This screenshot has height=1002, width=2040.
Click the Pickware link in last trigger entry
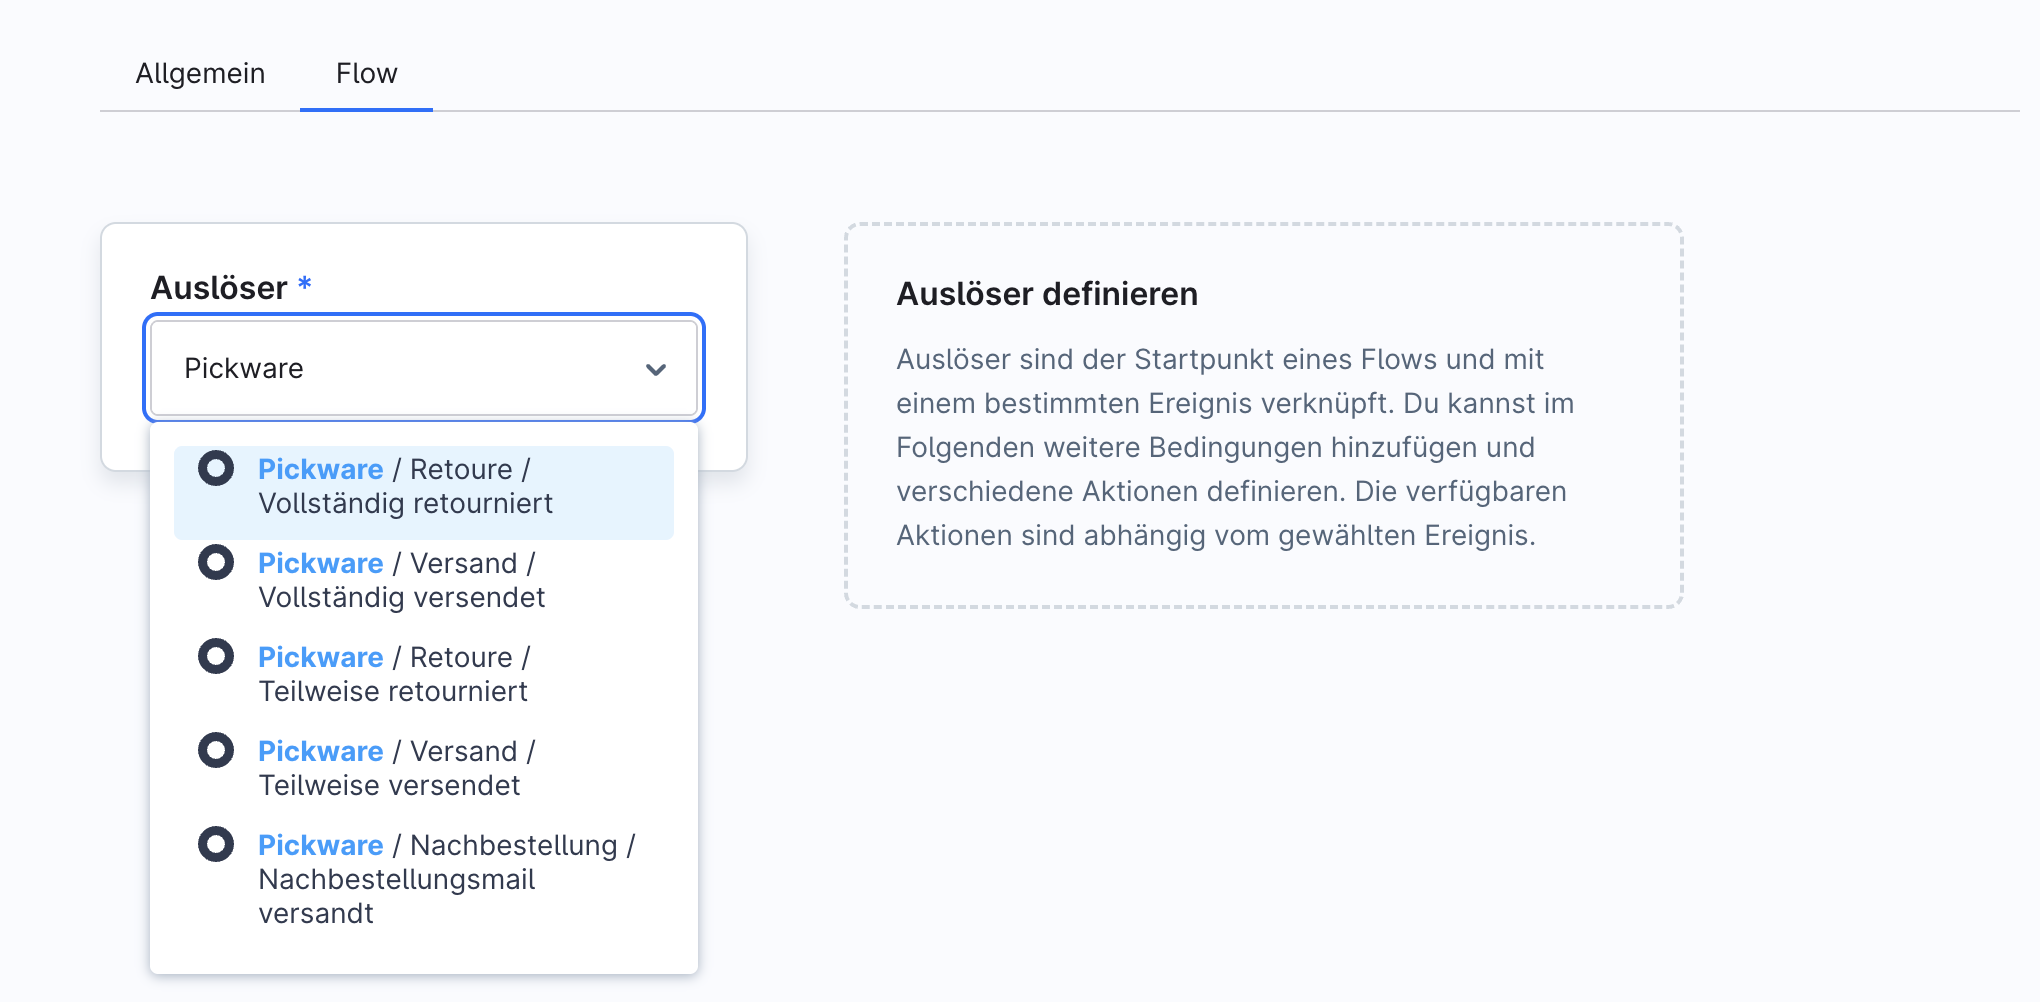click(320, 845)
